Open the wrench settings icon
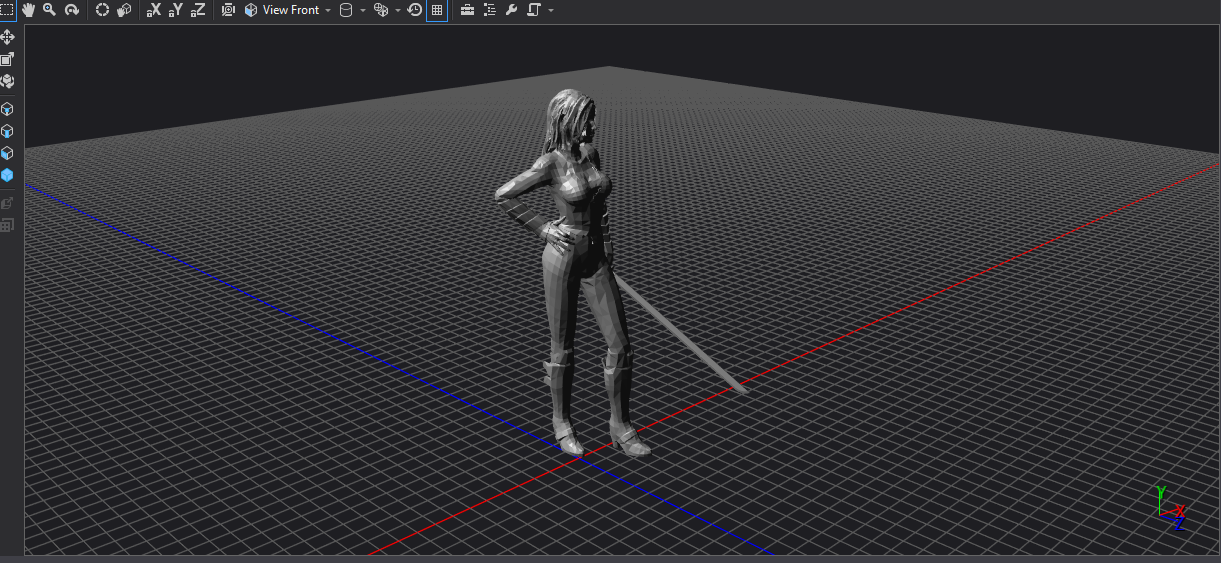The image size is (1221, 563). coord(511,10)
